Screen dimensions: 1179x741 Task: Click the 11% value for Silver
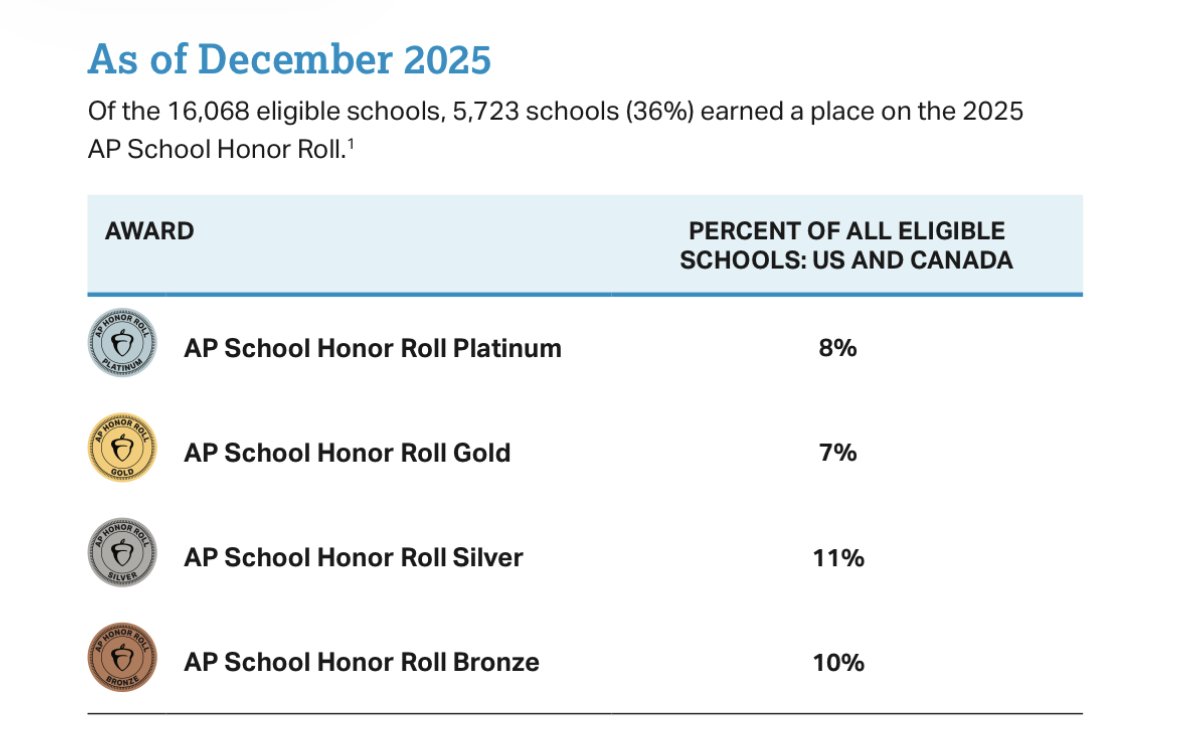(x=837, y=557)
